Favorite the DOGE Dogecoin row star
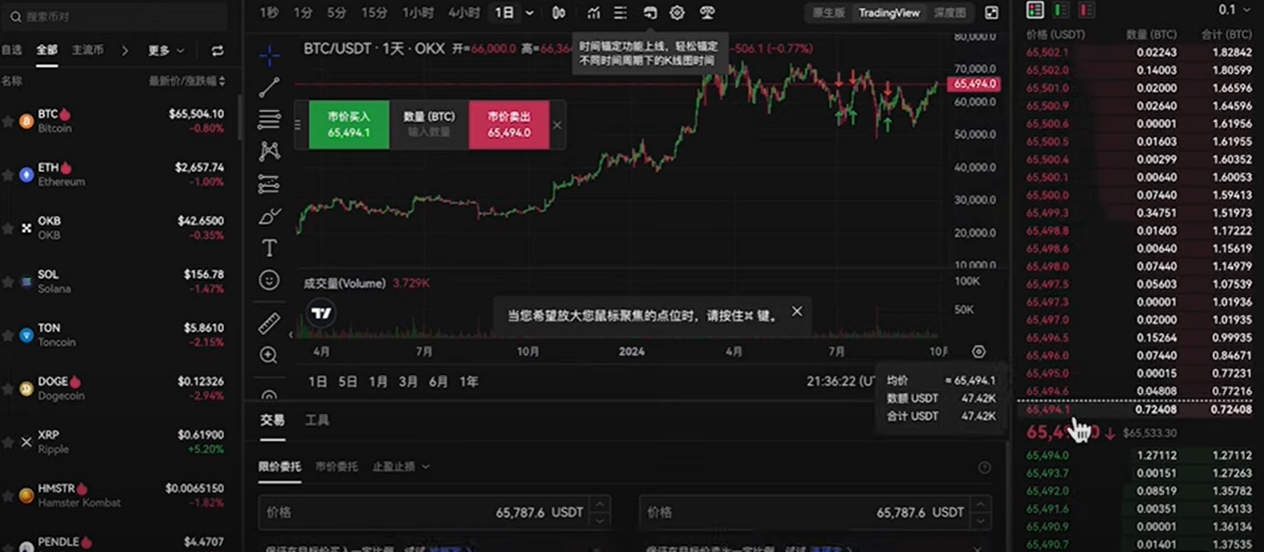1264x552 pixels. tap(9, 388)
